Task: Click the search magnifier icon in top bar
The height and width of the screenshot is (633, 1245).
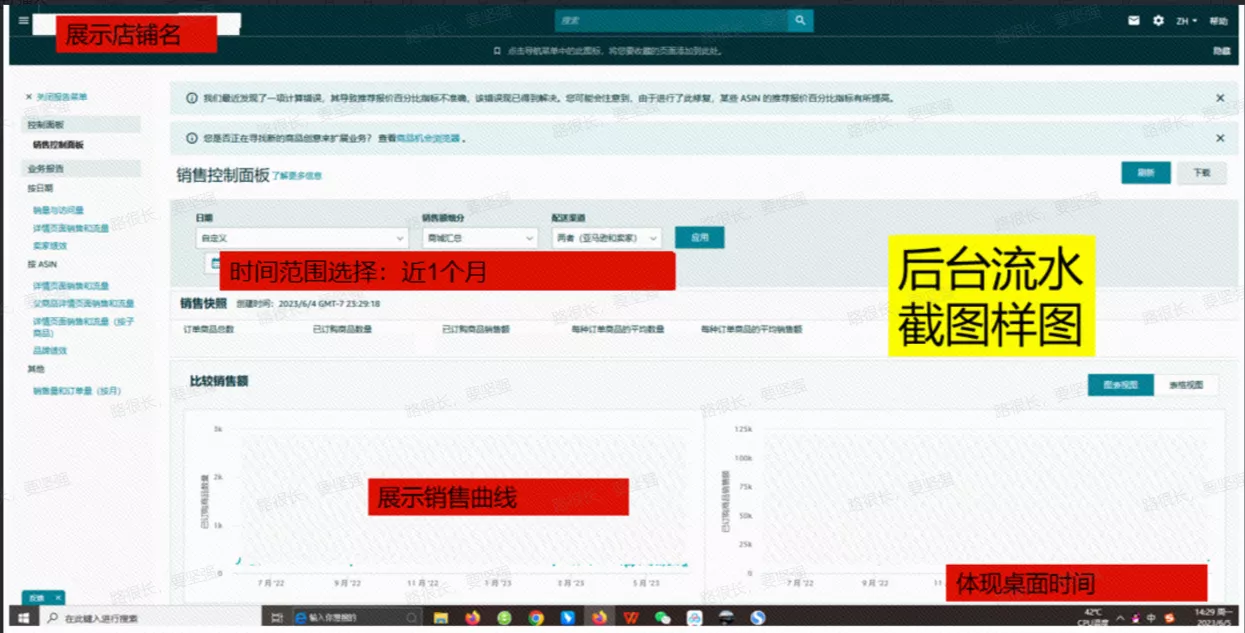Action: click(x=799, y=20)
